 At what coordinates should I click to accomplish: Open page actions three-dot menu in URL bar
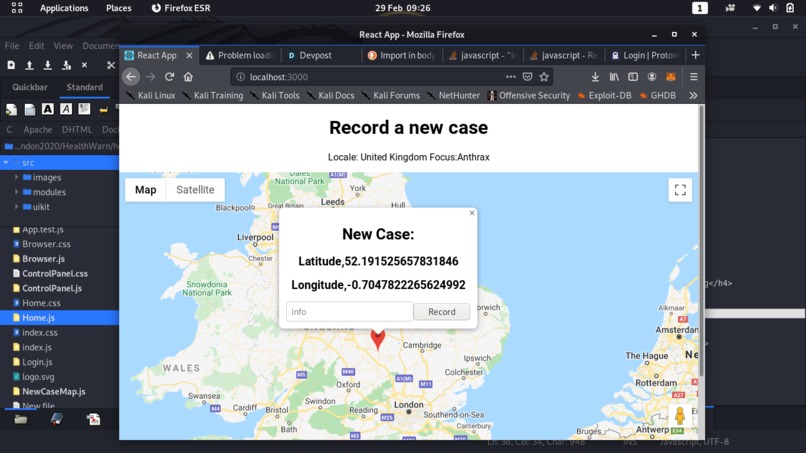tap(510, 77)
